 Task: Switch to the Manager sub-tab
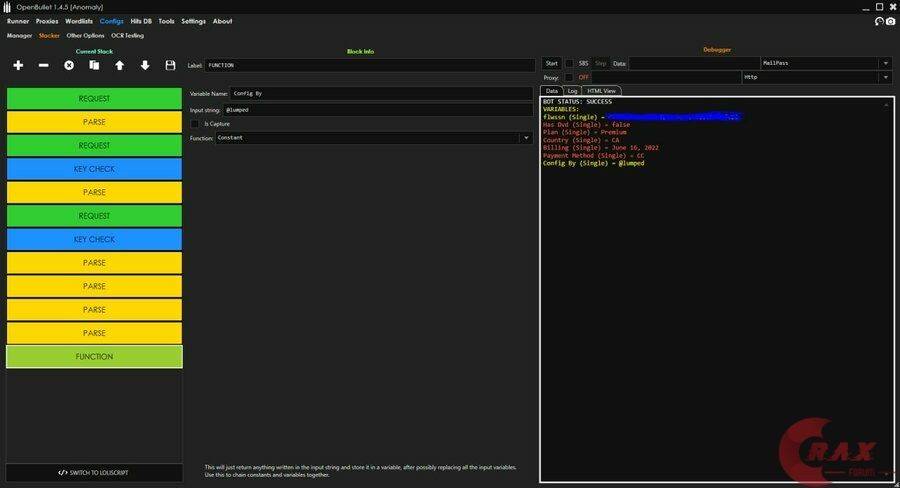point(20,36)
